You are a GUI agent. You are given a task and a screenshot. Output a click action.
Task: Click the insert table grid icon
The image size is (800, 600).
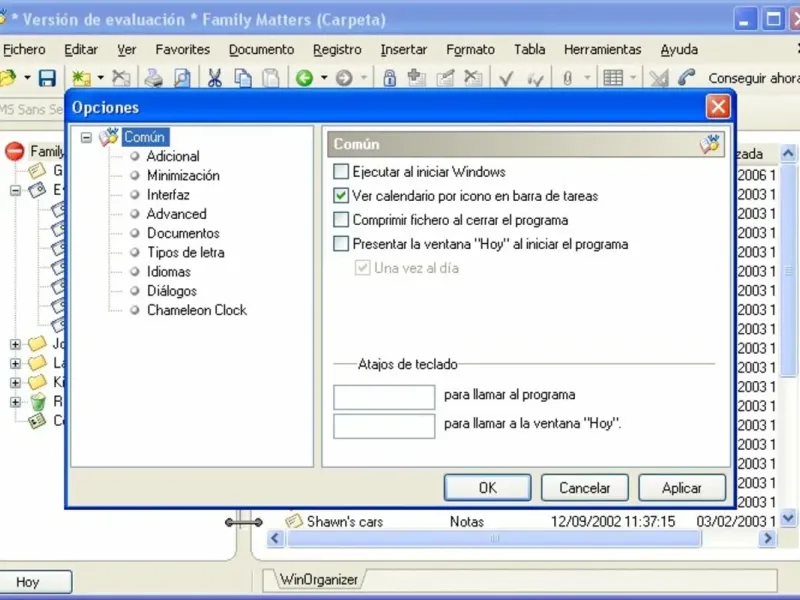[613, 78]
